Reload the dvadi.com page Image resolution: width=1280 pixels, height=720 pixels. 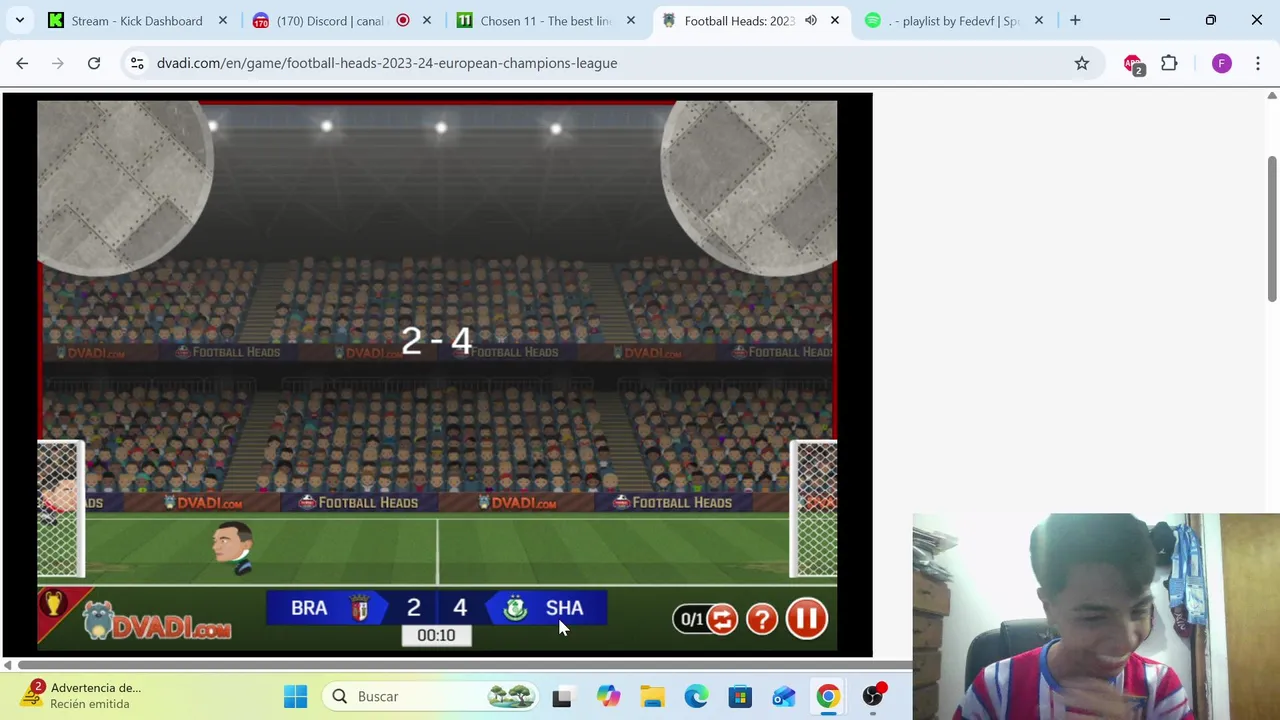click(x=94, y=63)
